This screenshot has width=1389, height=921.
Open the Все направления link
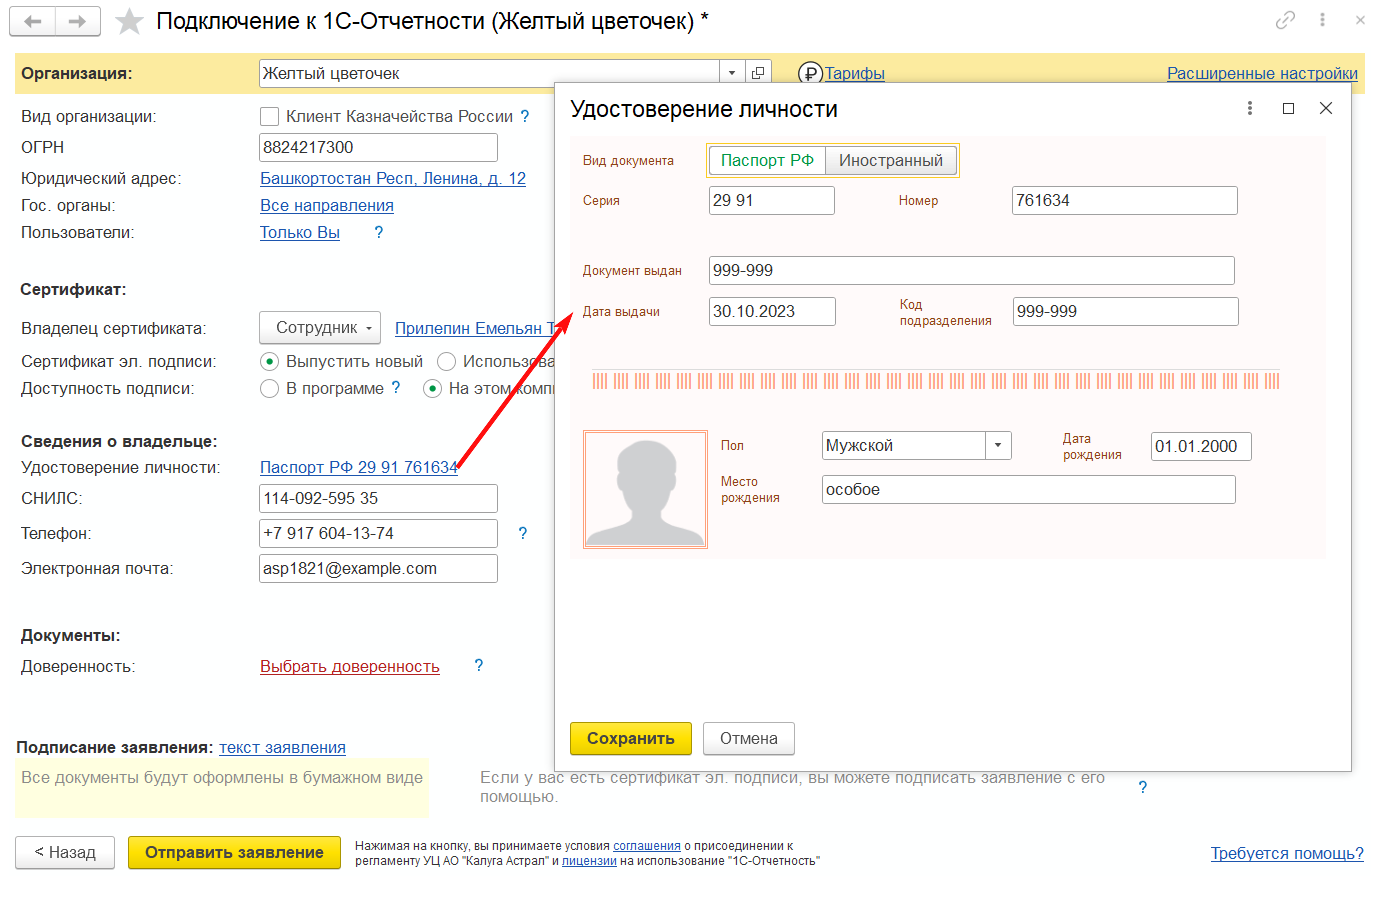pos(327,205)
